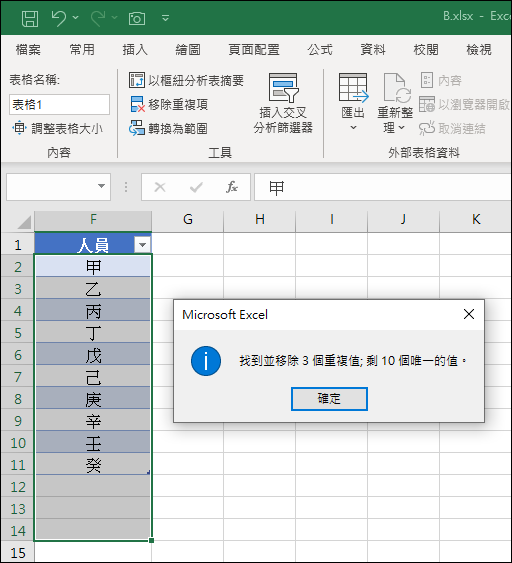Image resolution: width=512 pixels, height=563 pixels.
Task: Click 插入交叉分析篩選器 slicer icon
Action: coord(283,88)
